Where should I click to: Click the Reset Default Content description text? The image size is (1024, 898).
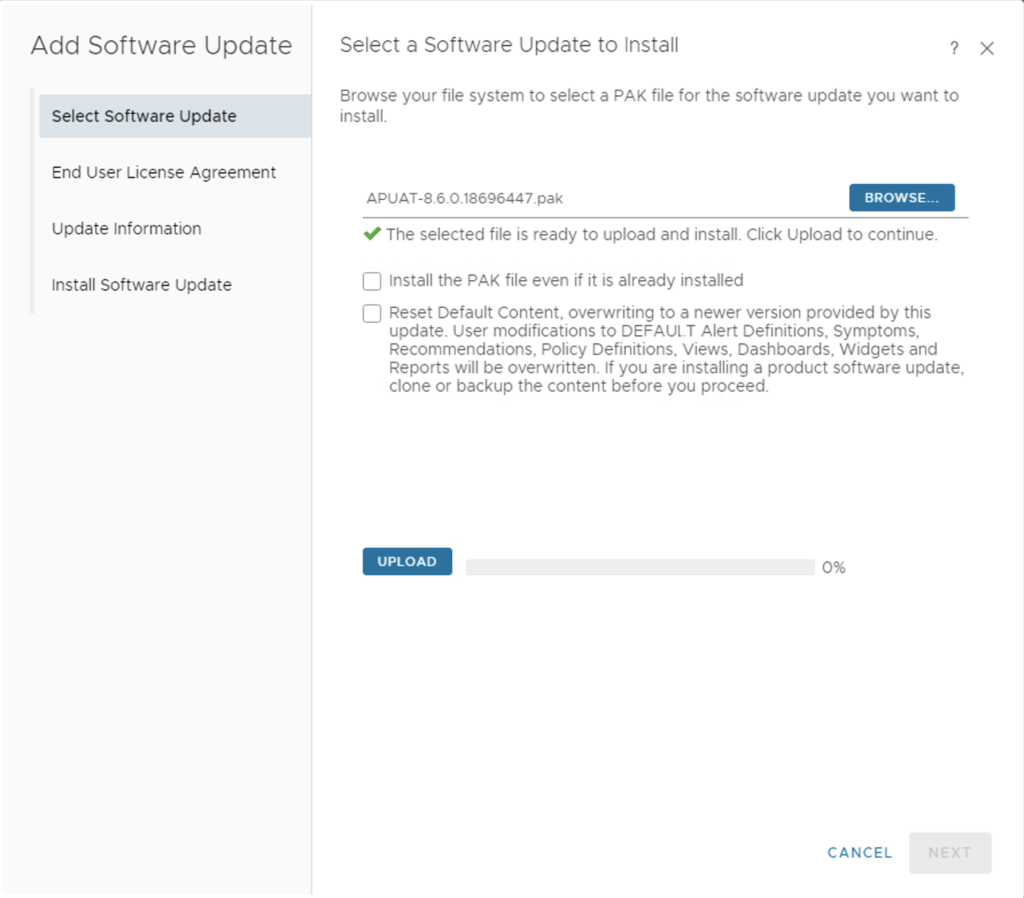pyautogui.click(x=675, y=350)
